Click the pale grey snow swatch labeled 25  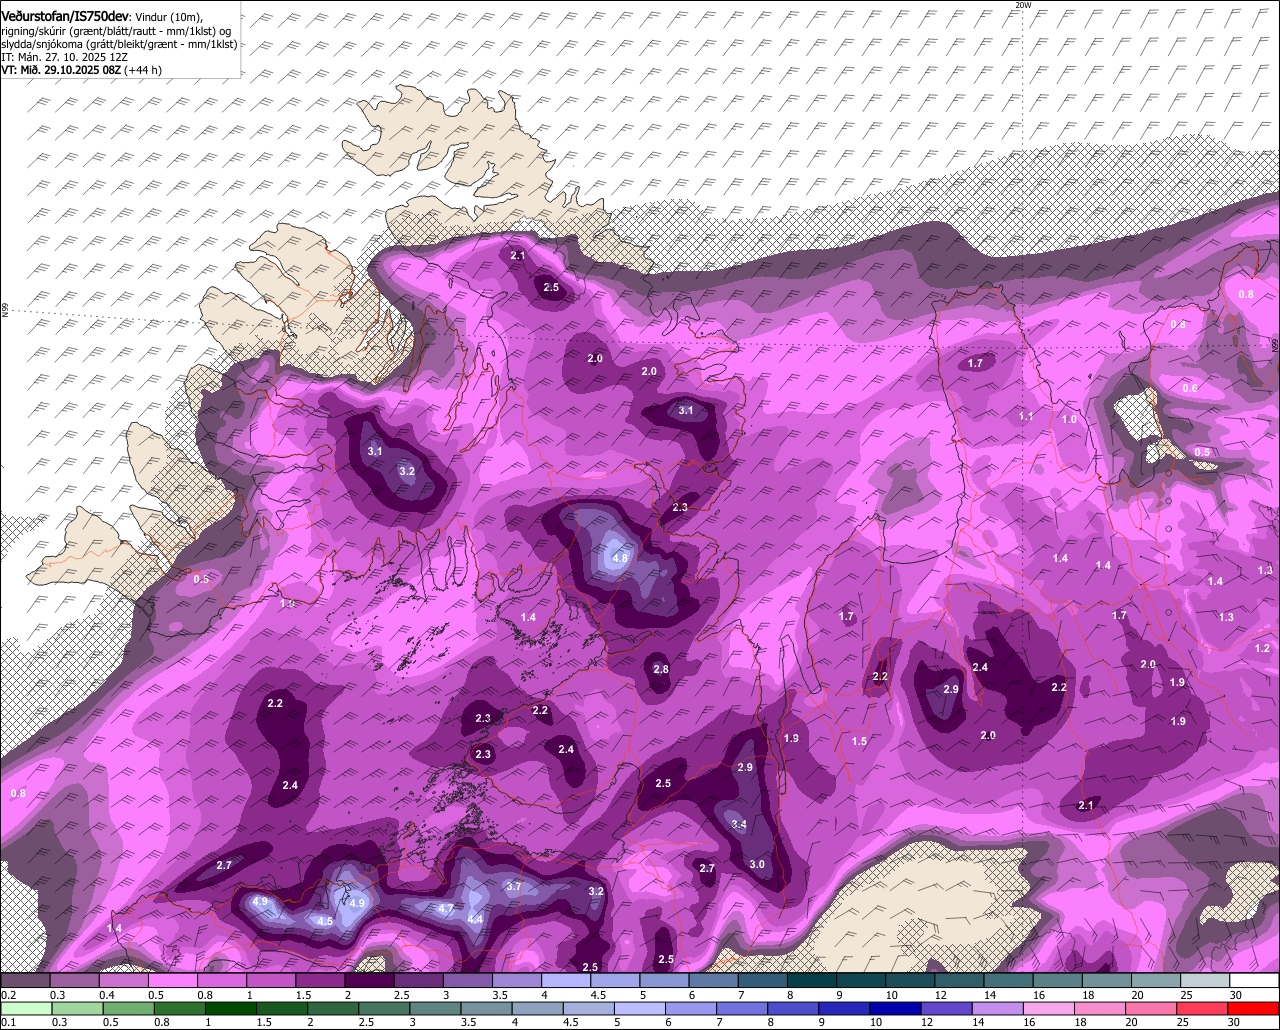click(1205, 981)
